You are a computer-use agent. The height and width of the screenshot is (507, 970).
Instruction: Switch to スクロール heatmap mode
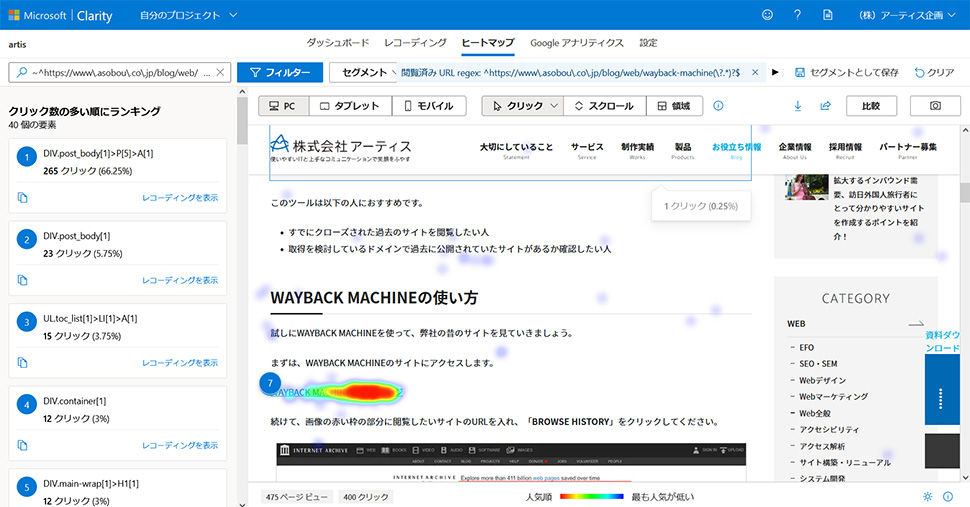(x=605, y=106)
